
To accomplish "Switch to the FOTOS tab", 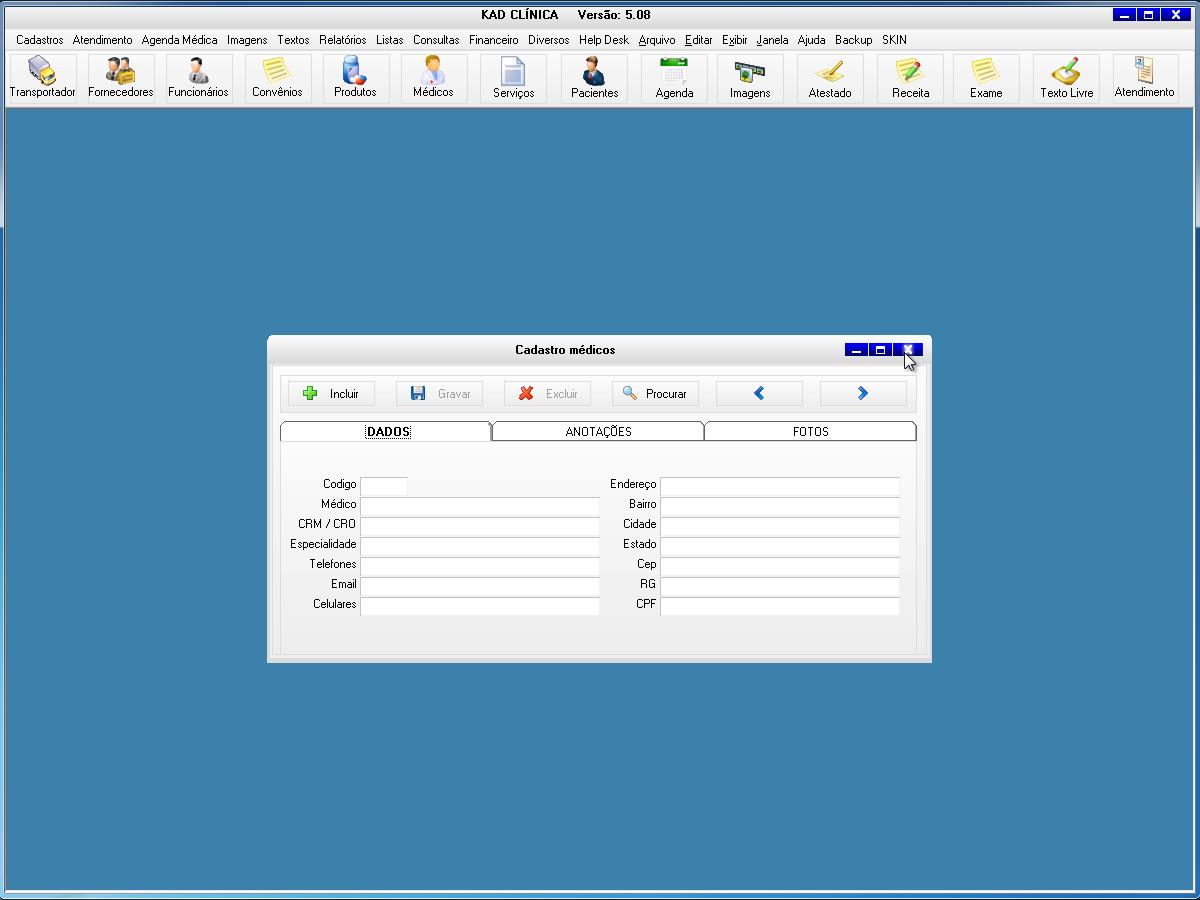I will (x=810, y=432).
